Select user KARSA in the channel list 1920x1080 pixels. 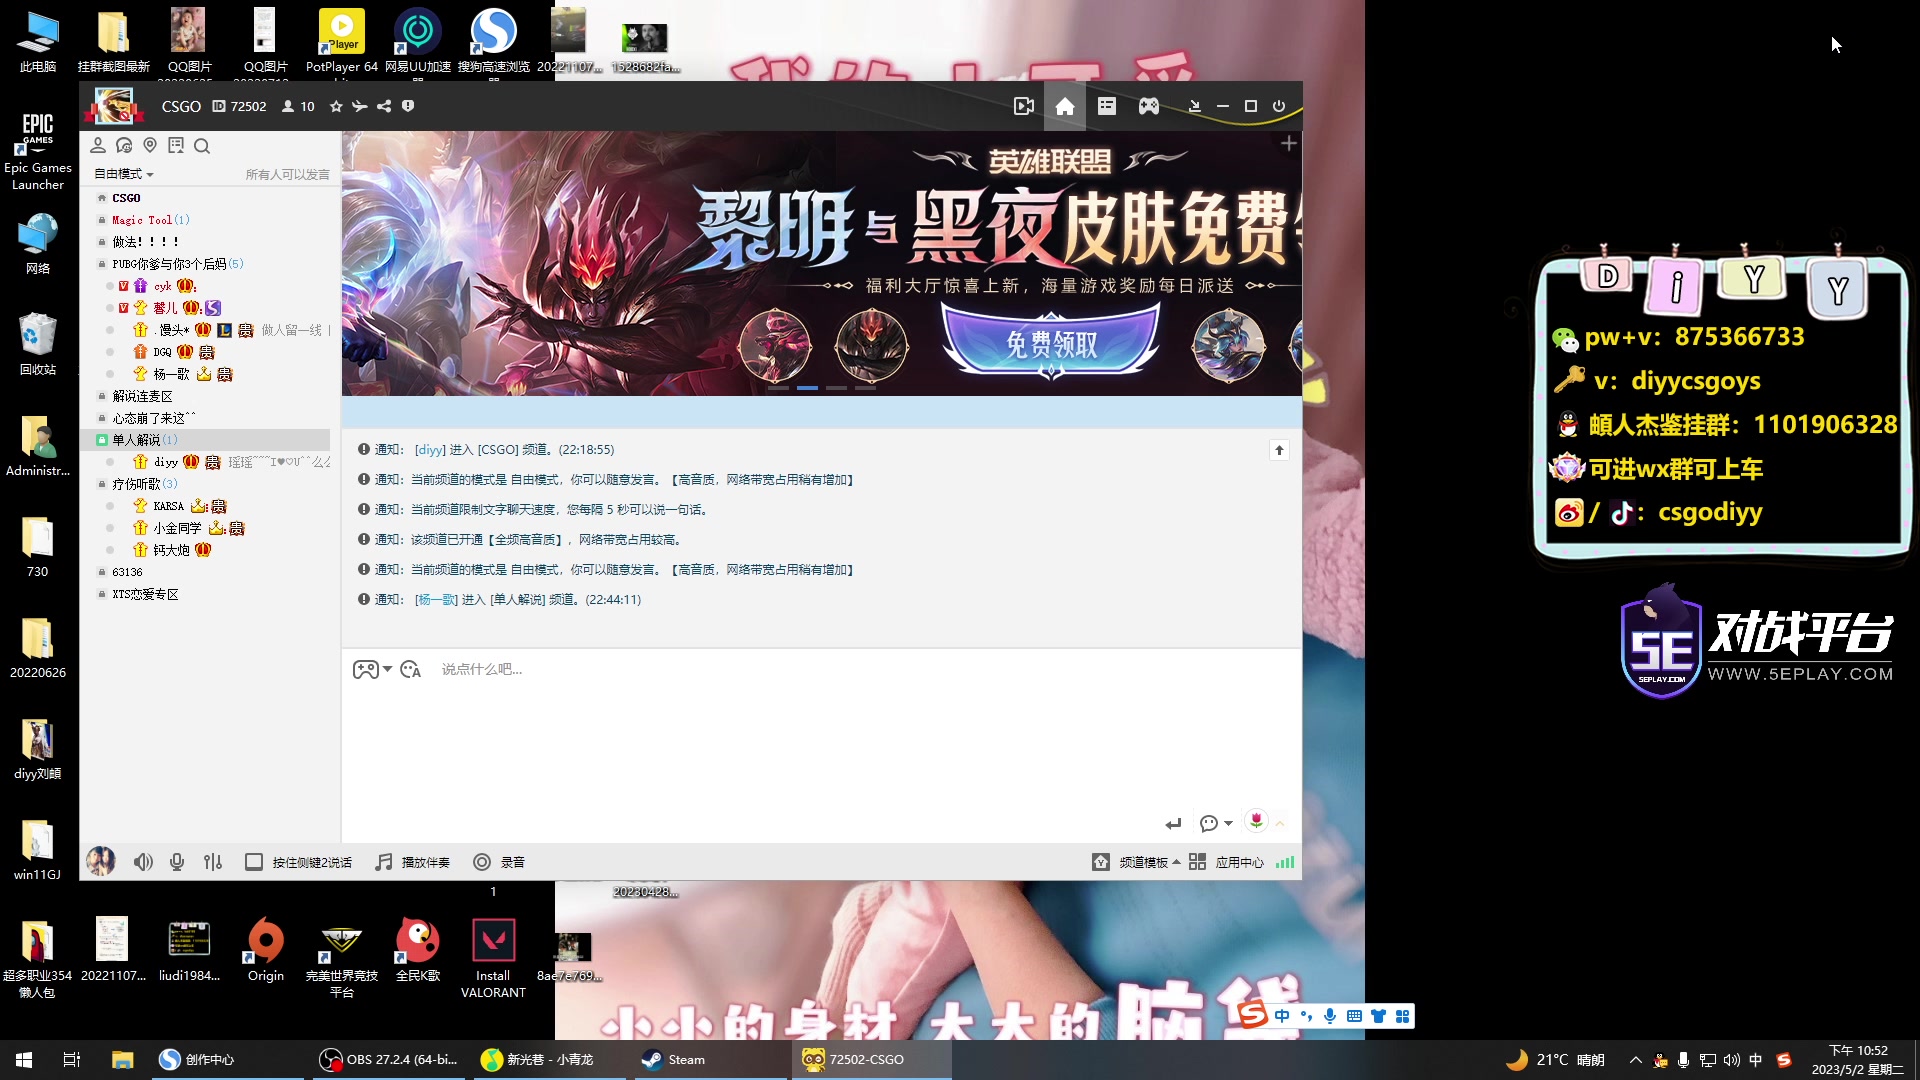click(x=168, y=506)
